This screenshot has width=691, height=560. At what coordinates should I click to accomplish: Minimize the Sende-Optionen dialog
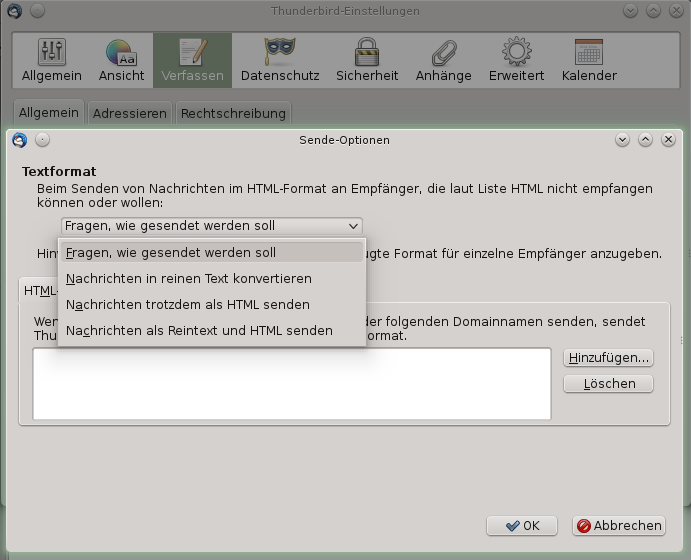[x=622, y=140]
